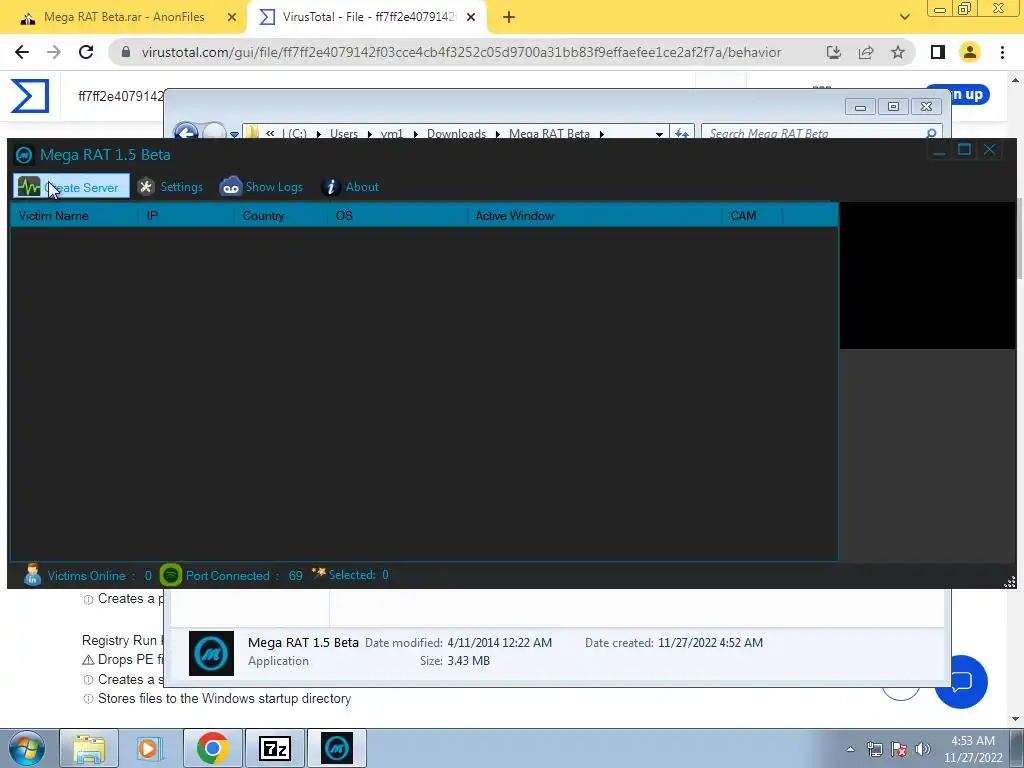Click the VirusTotal logo
1024x768 pixels.
30,96
